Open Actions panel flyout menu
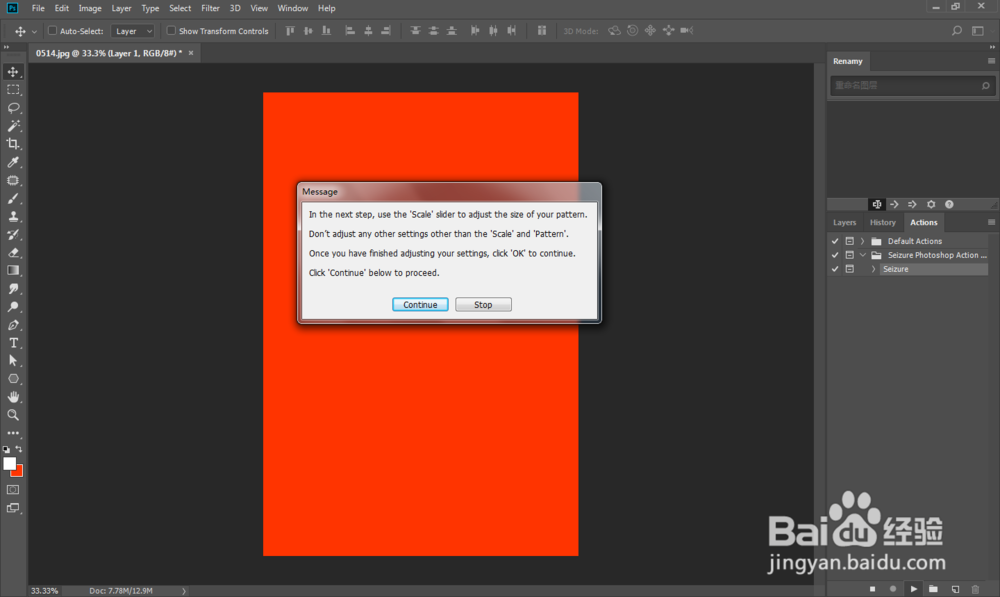 (991, 222)
